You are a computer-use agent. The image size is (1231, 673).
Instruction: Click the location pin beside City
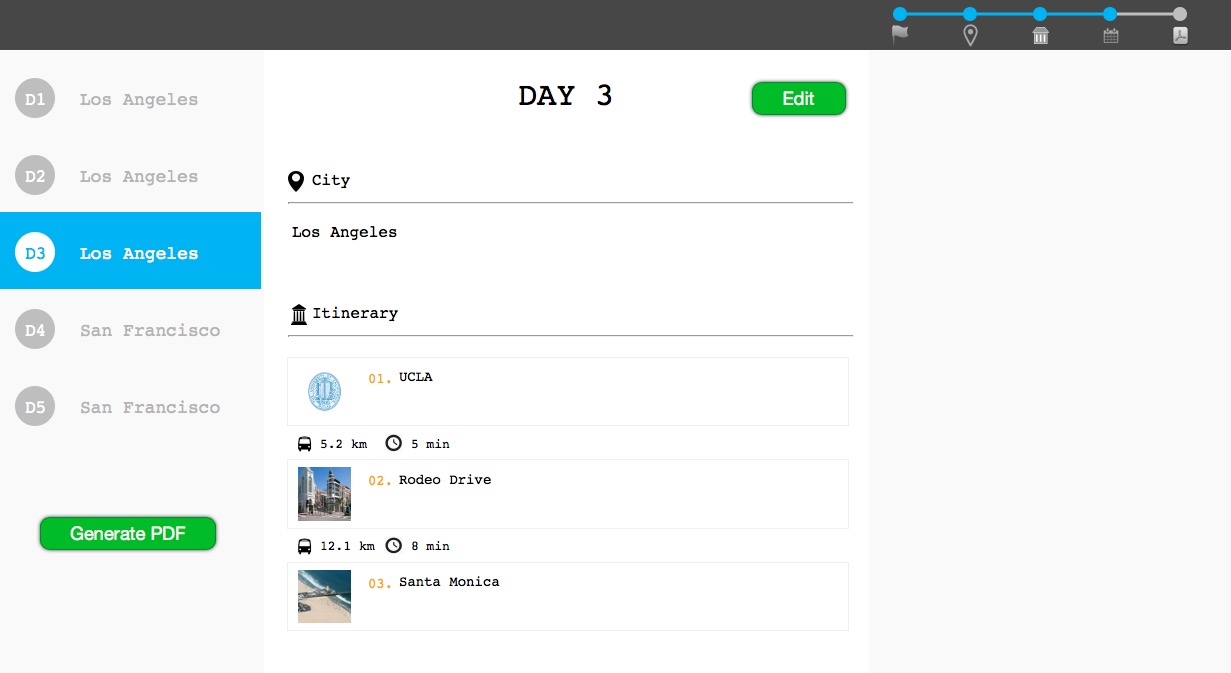pos(296,181)
